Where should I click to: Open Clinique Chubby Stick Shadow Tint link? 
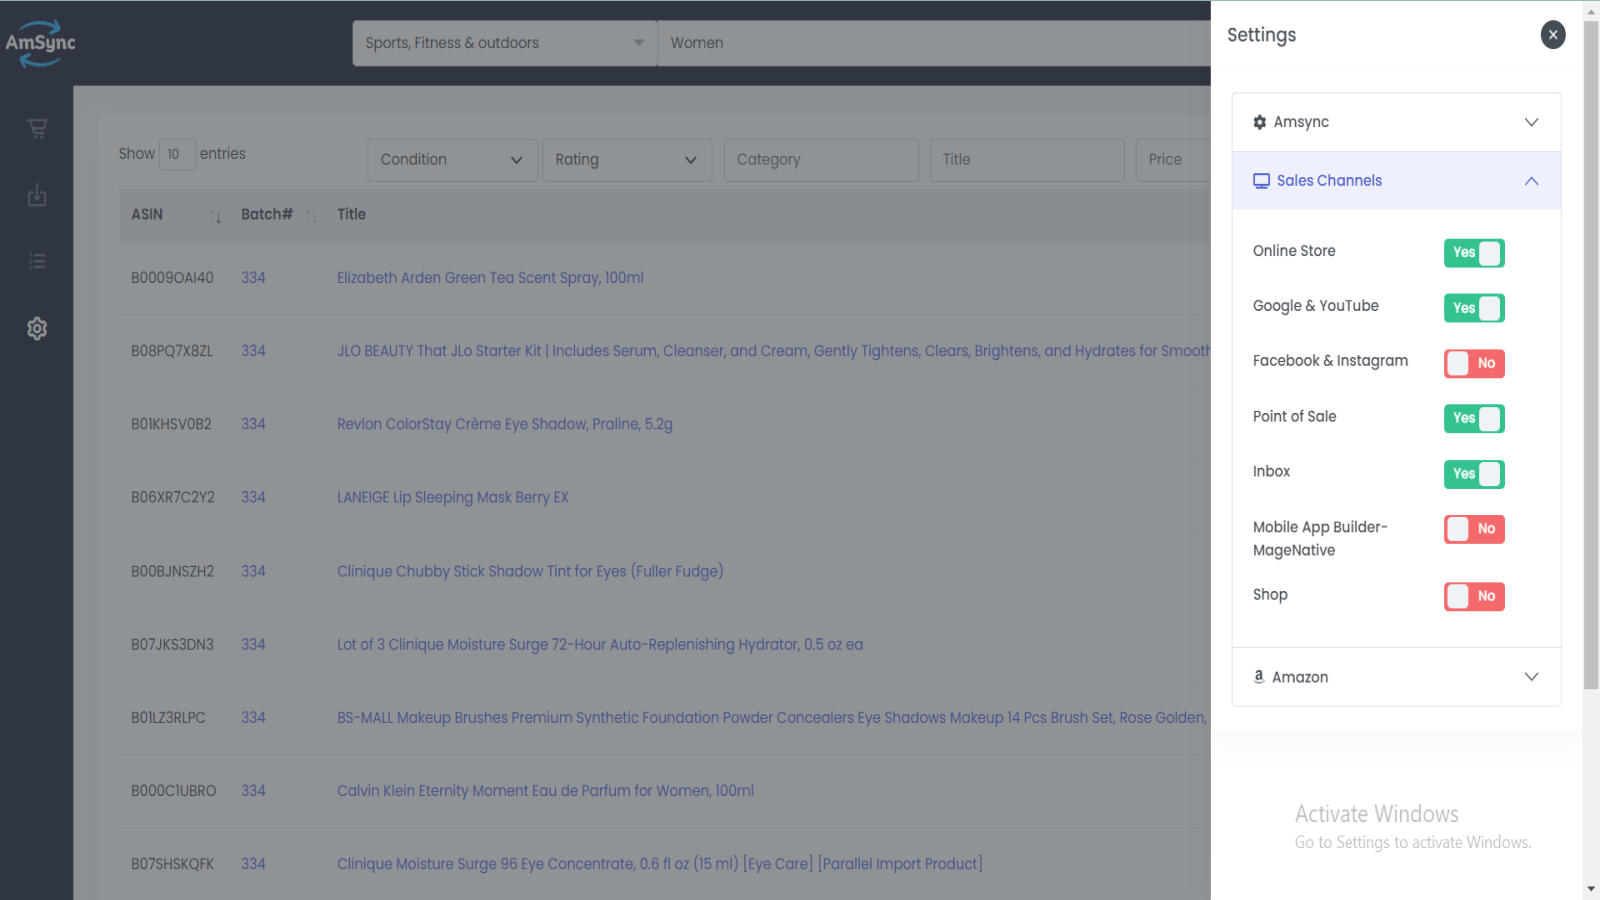coord(530,571)
